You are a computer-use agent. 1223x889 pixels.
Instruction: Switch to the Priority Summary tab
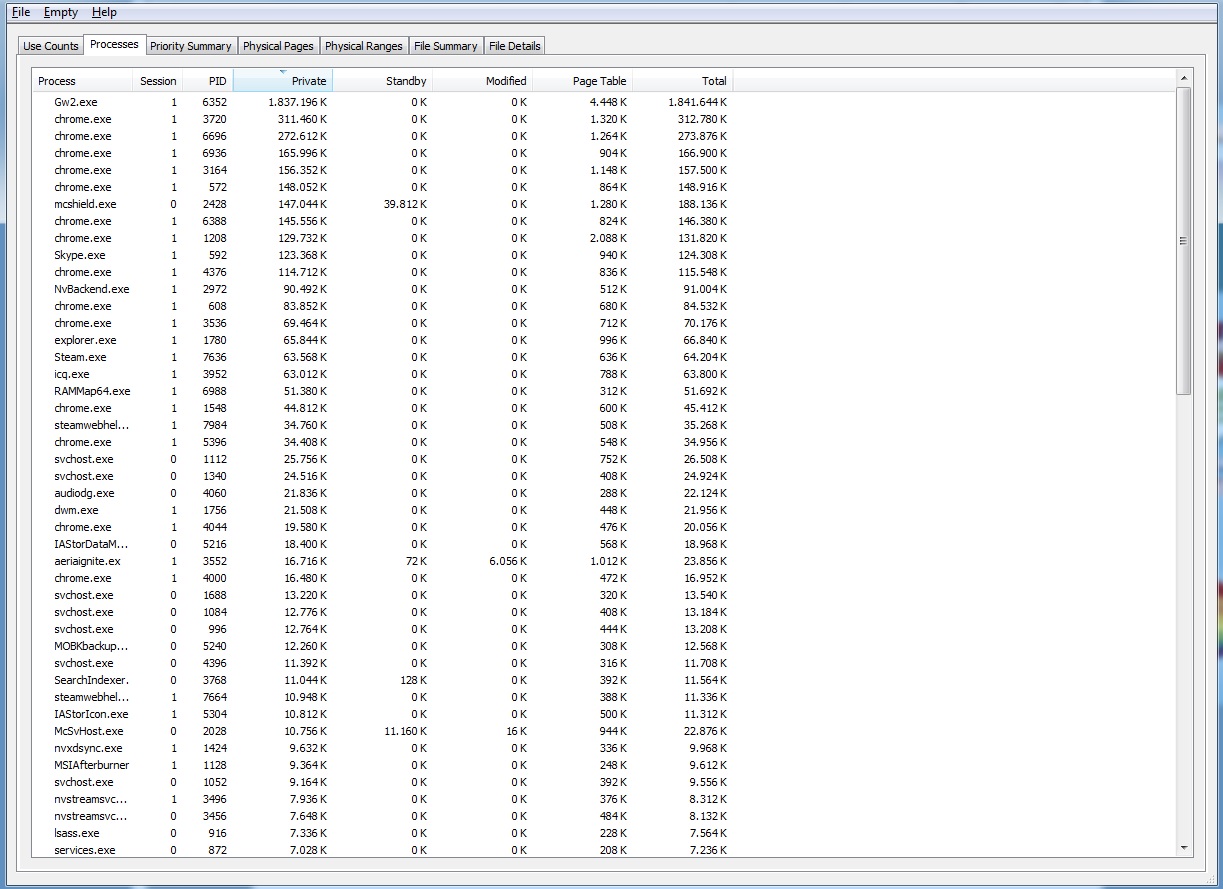191,46
